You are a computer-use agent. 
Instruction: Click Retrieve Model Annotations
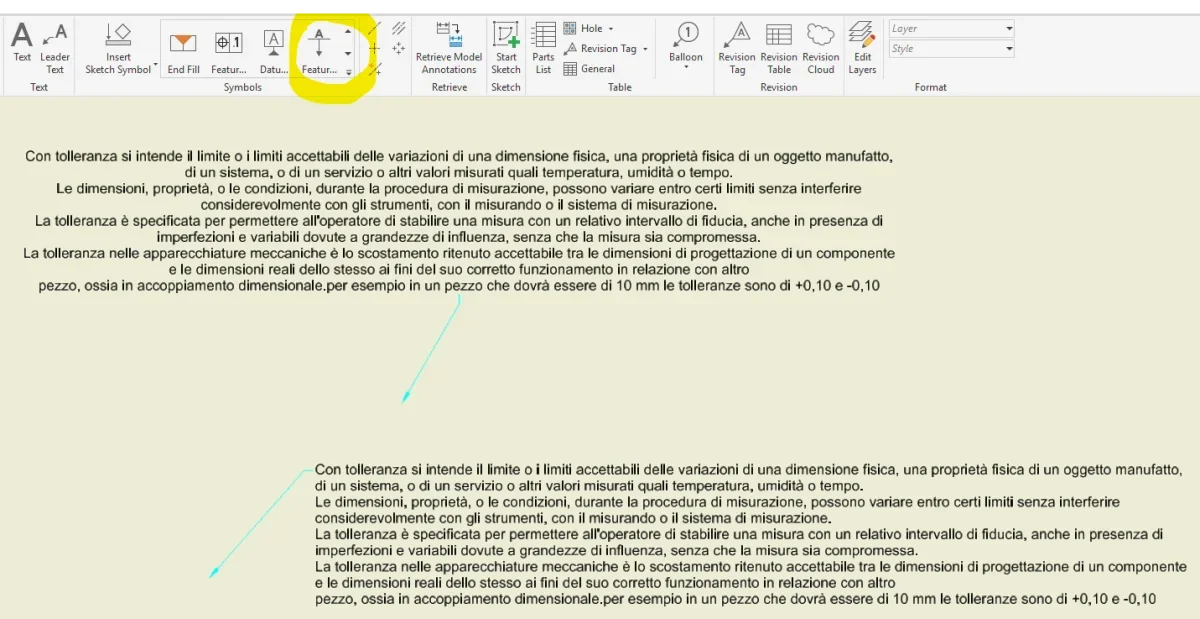click(x=449, y=48)
